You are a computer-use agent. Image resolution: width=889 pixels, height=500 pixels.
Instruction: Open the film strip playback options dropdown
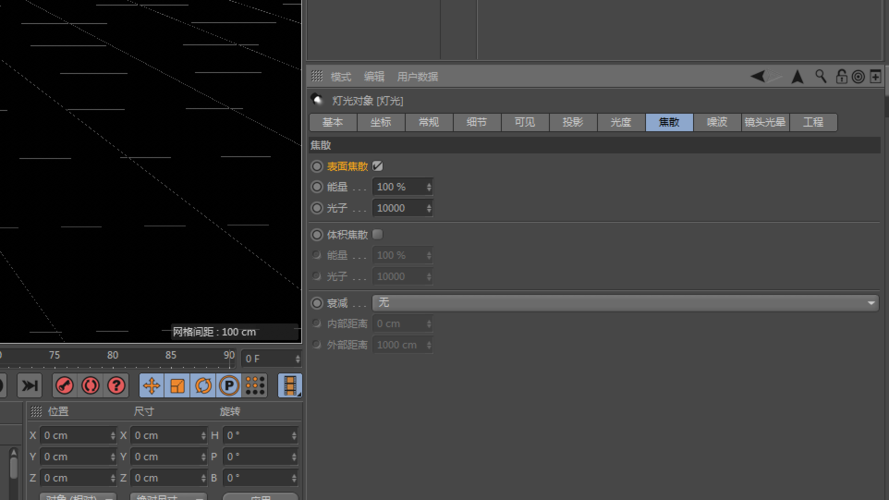[290, 385]
